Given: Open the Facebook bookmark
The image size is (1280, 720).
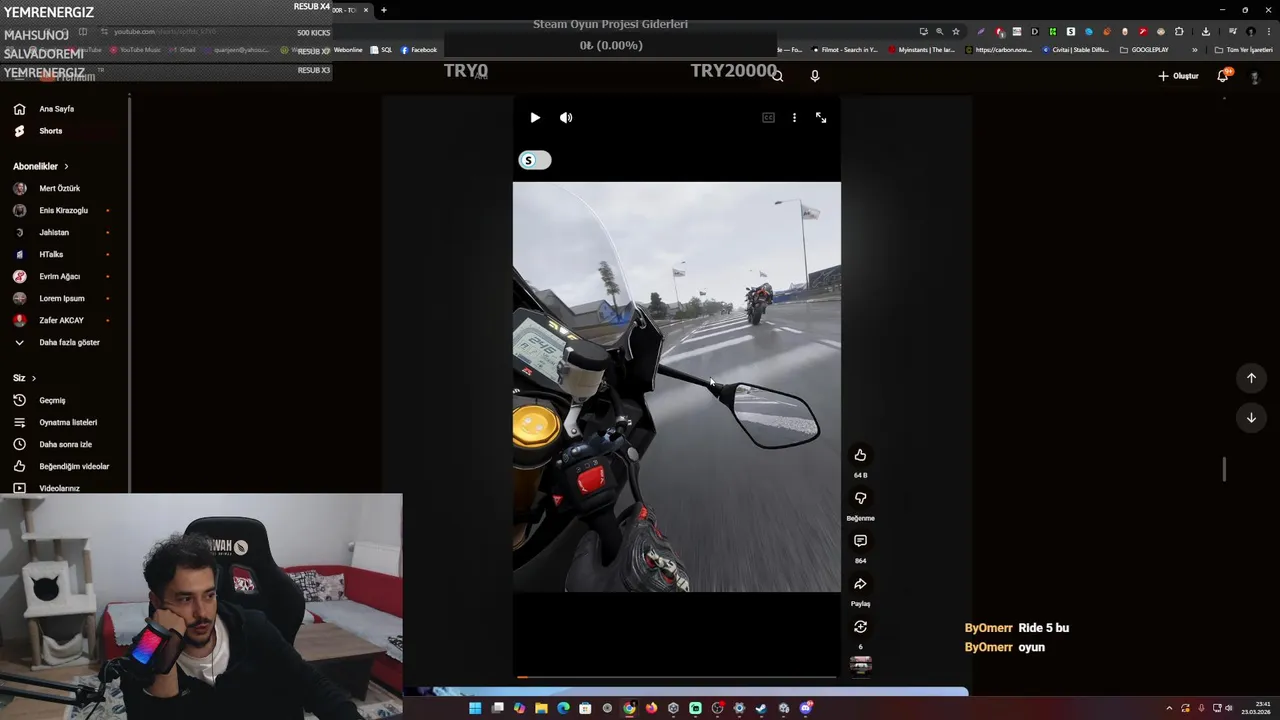Looking at the screenshot, I should [418, 50].
